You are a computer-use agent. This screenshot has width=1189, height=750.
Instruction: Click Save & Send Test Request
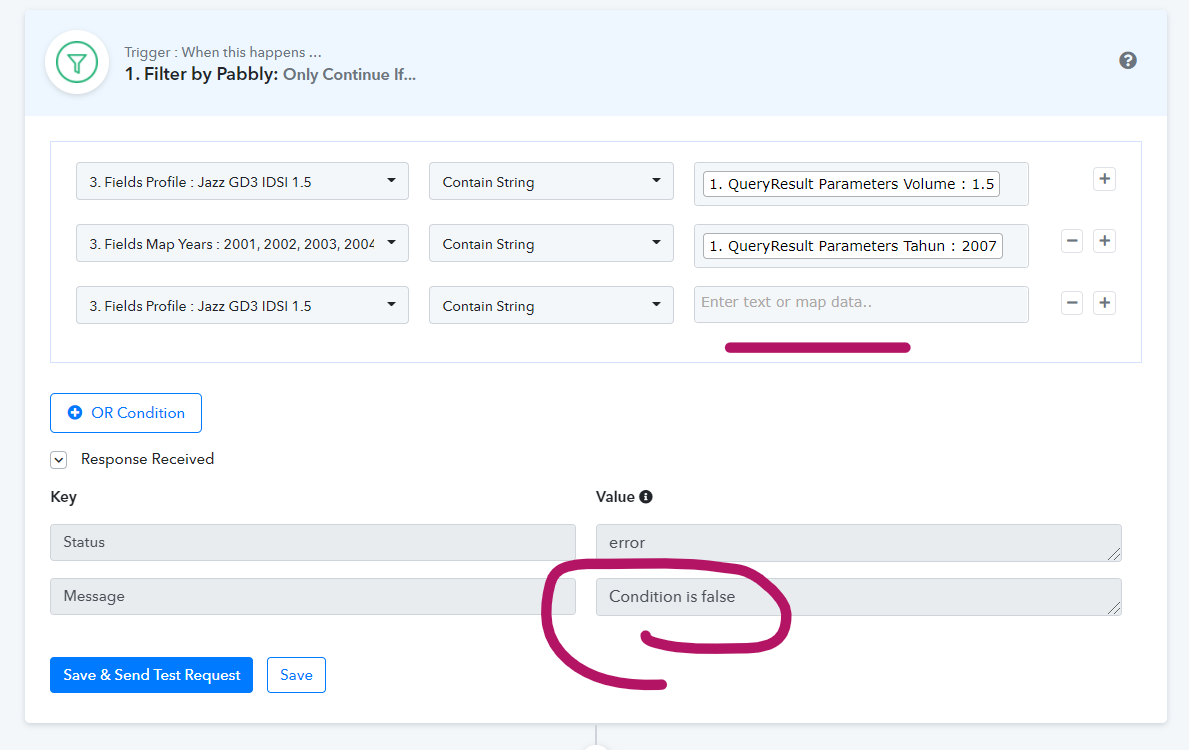click(x=151, y=675)
